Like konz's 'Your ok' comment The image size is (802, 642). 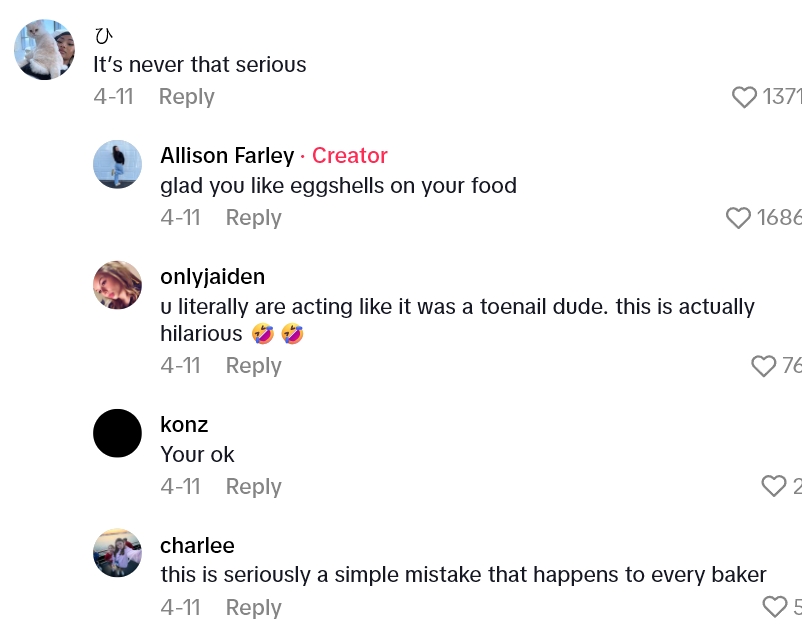pyautogui.click(x=774, y=487)
